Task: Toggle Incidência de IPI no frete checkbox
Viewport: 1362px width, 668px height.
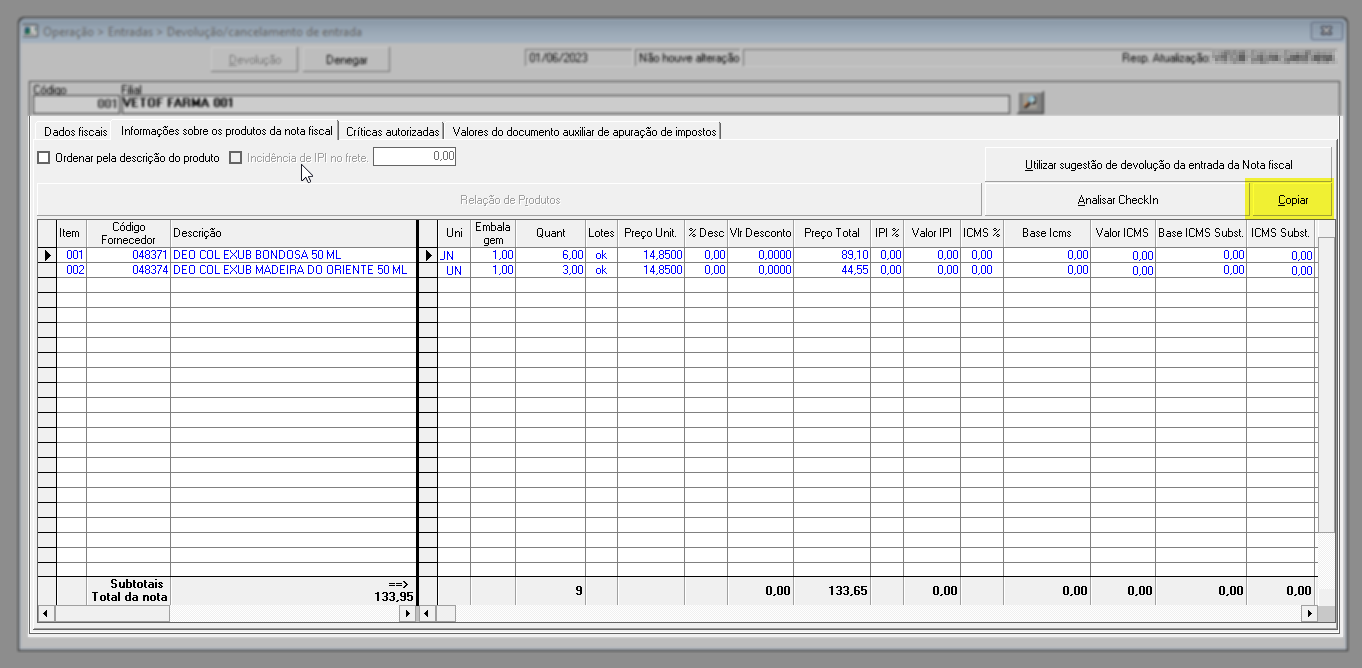Action: coord(236,158)
